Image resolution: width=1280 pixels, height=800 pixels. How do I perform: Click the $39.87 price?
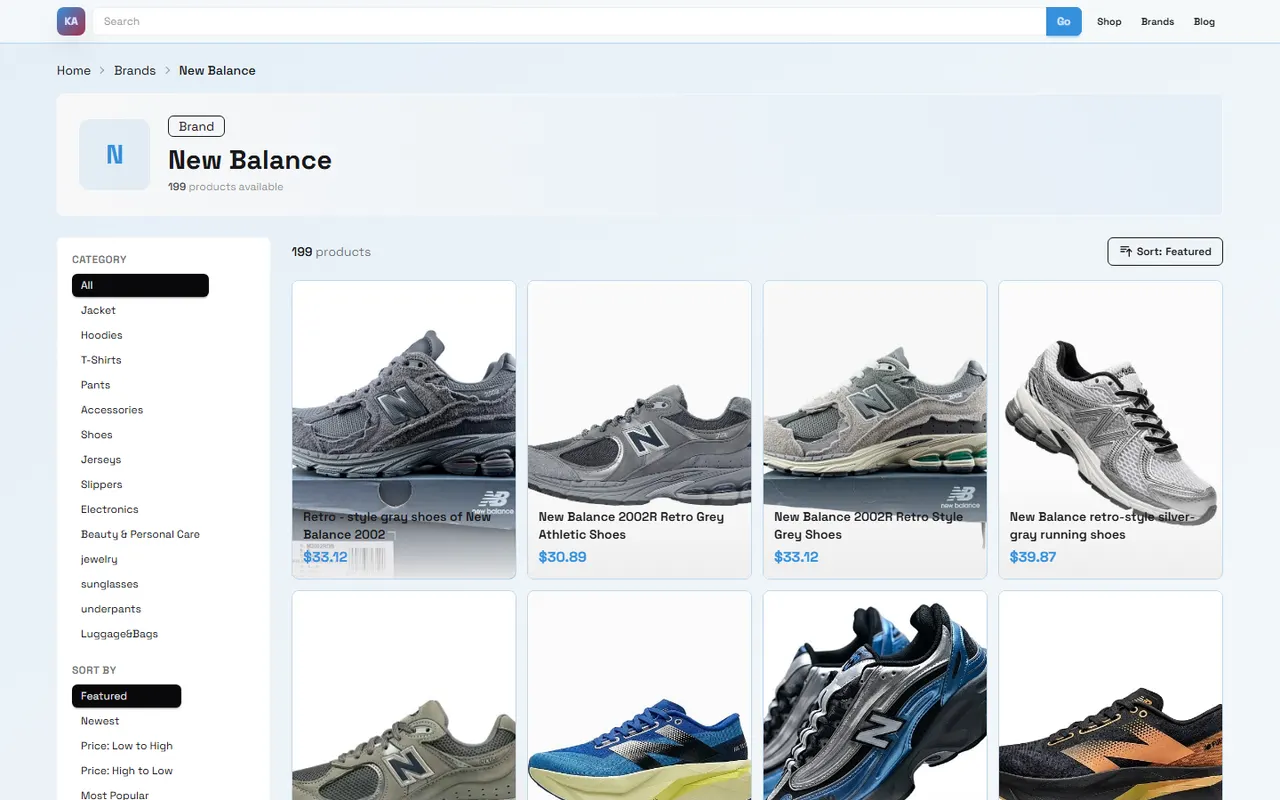pos(1033,557)
